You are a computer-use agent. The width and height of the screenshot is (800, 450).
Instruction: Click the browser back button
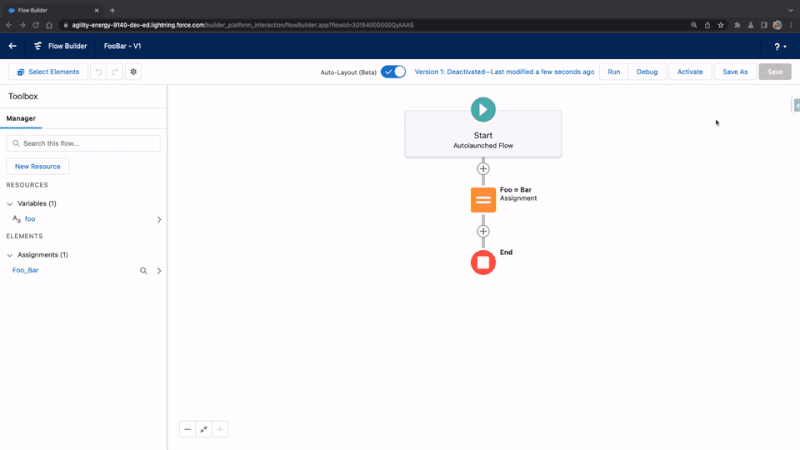(9, 25)
